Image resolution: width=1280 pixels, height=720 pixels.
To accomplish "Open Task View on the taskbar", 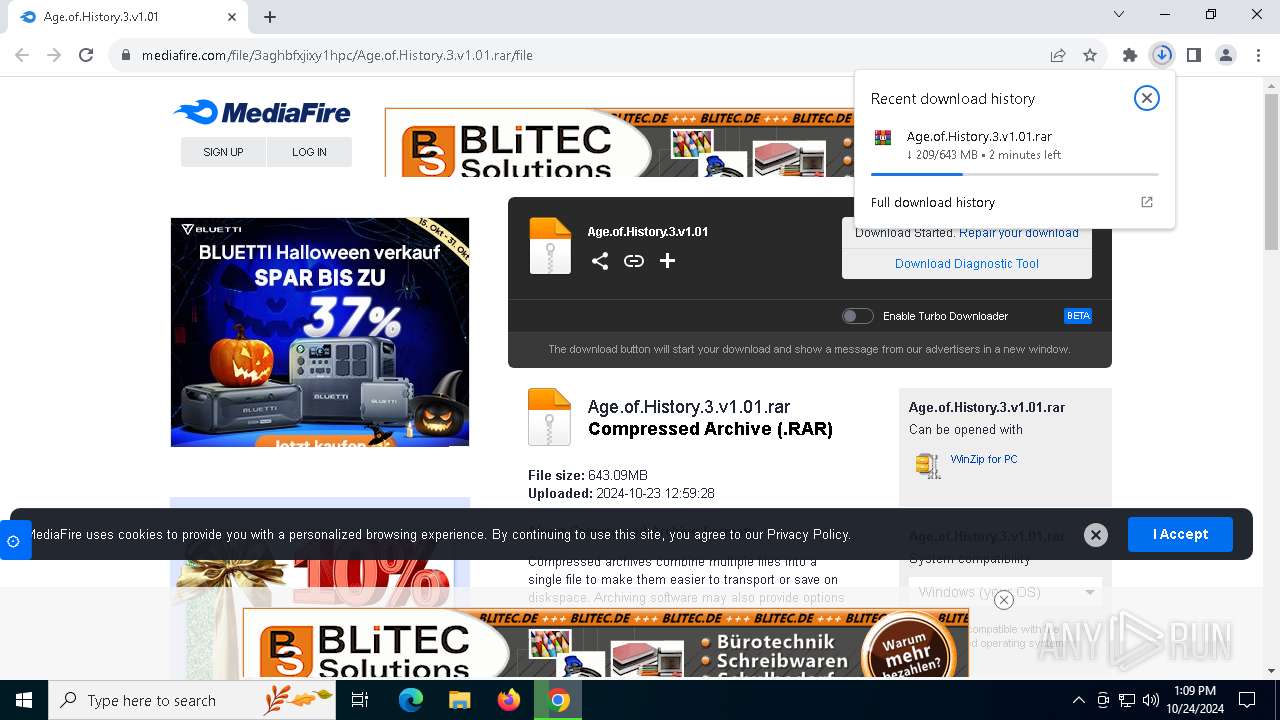I will point(360,700).
